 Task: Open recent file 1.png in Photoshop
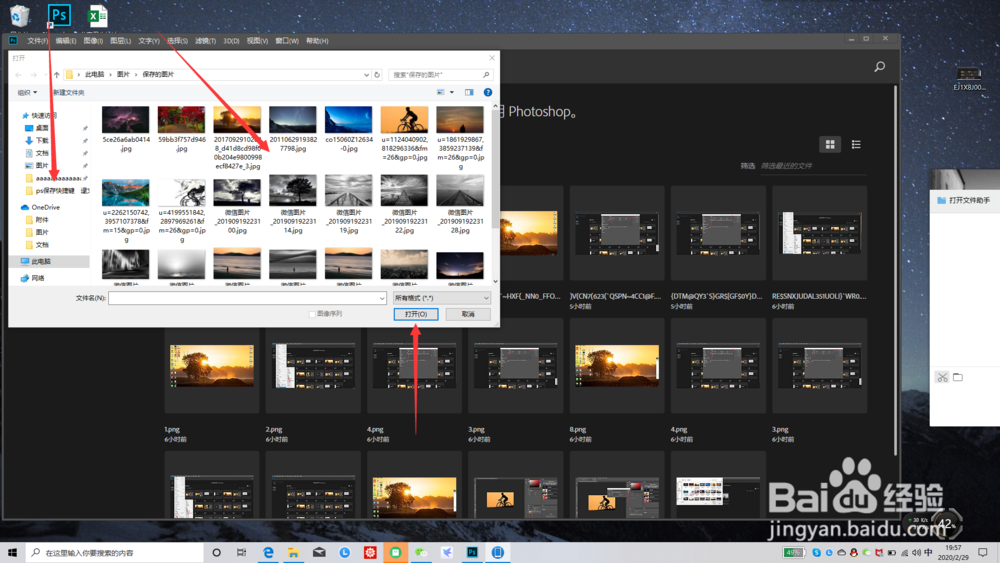tap(211, 366)
